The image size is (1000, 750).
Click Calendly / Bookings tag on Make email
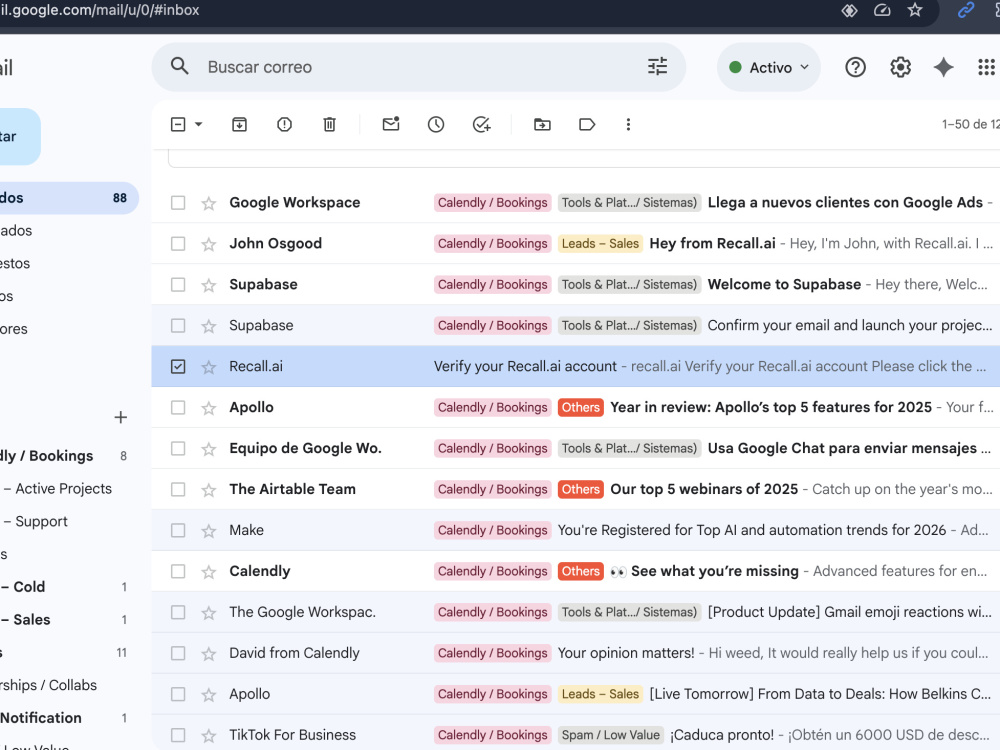[492, 531]
